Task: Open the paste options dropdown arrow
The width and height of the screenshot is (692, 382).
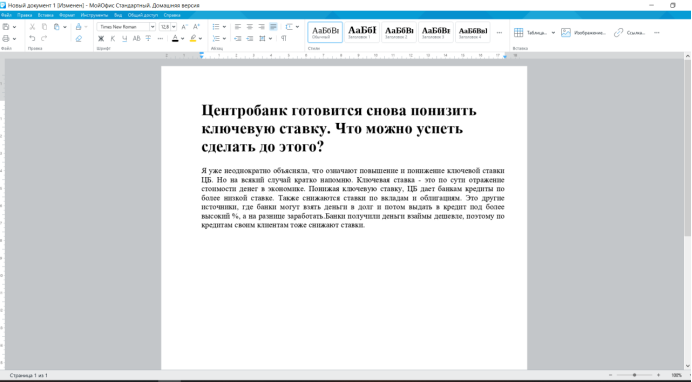Action: [x=65, y=27]
